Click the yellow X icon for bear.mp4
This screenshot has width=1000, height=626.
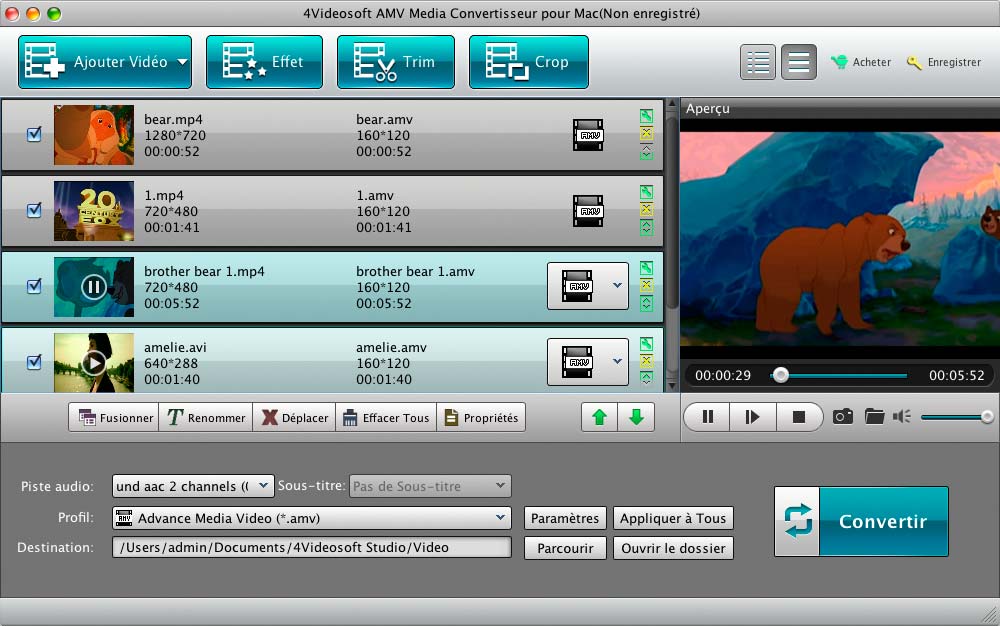click(646, 133)
